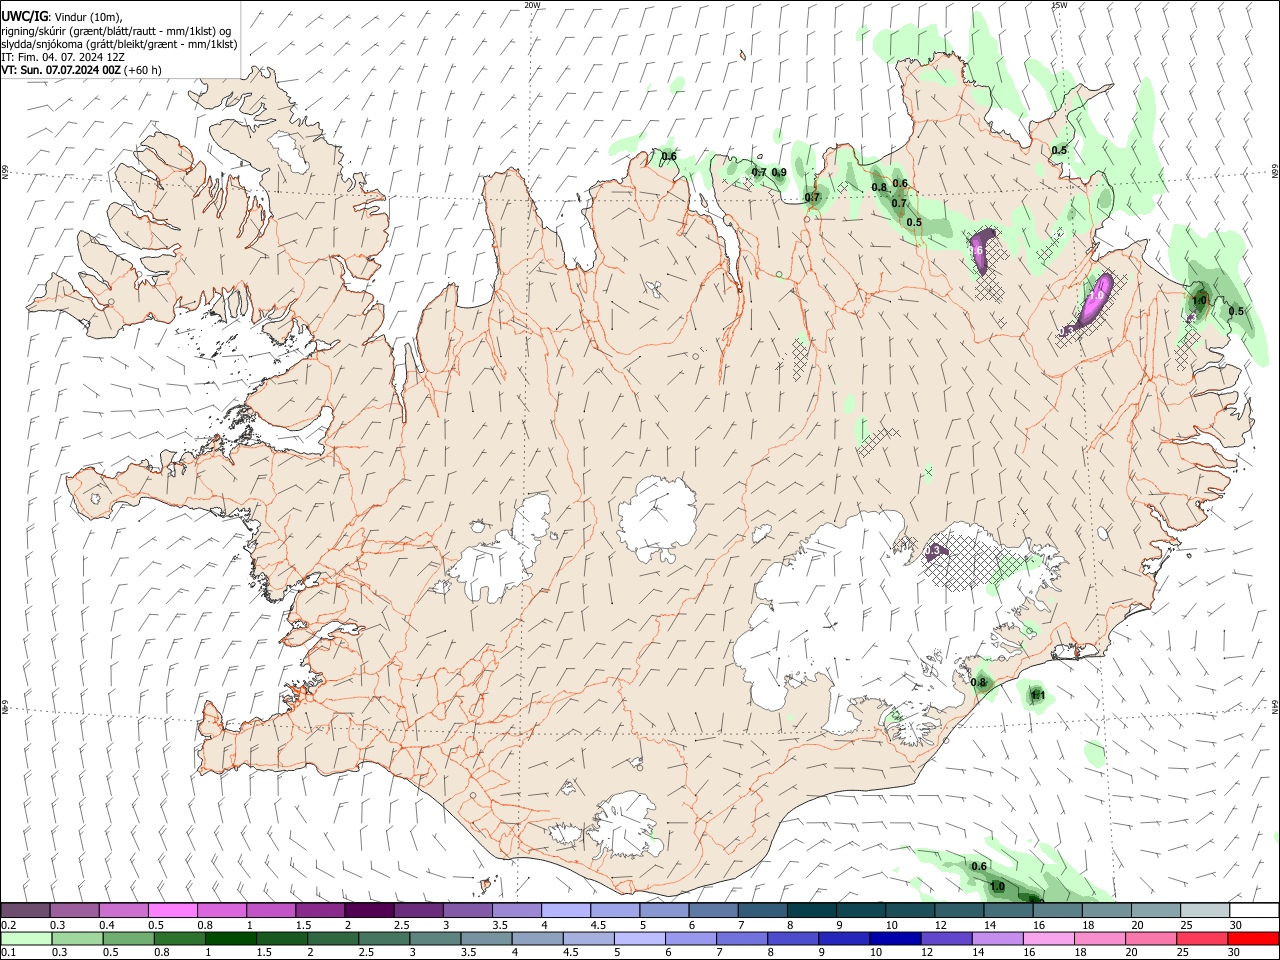The width and height of the screenshot is (1280, 960).
Task: Click the 3 gray-green swatch in the bottom legend row
Action: point(435,938)
